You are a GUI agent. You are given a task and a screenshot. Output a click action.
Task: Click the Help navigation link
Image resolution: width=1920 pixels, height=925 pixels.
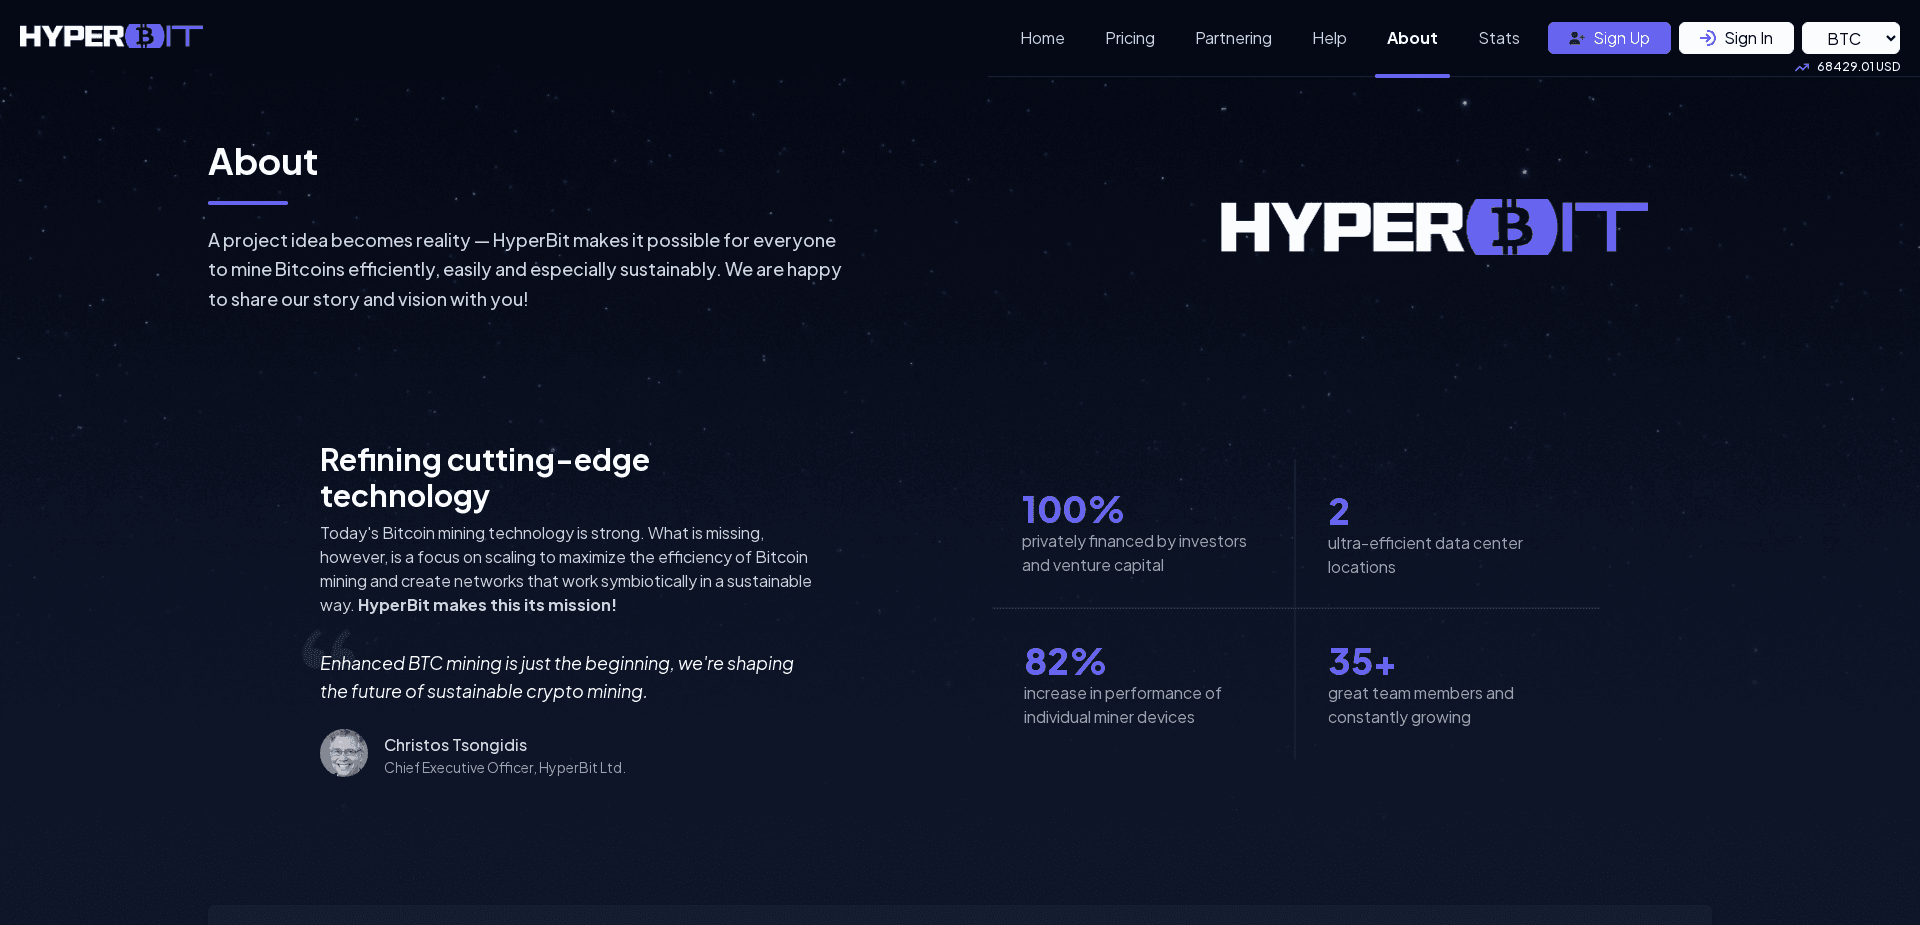1328,38
